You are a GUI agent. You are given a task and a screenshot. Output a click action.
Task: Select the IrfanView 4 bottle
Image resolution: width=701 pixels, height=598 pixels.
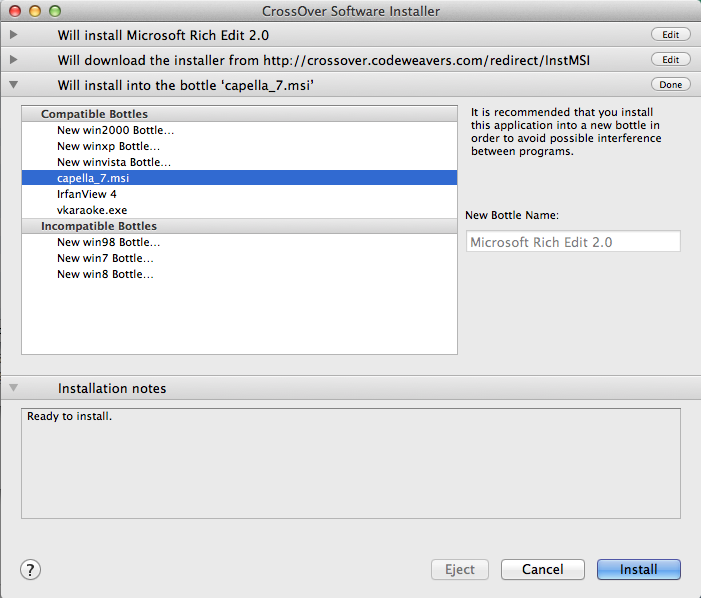[239, 194]
